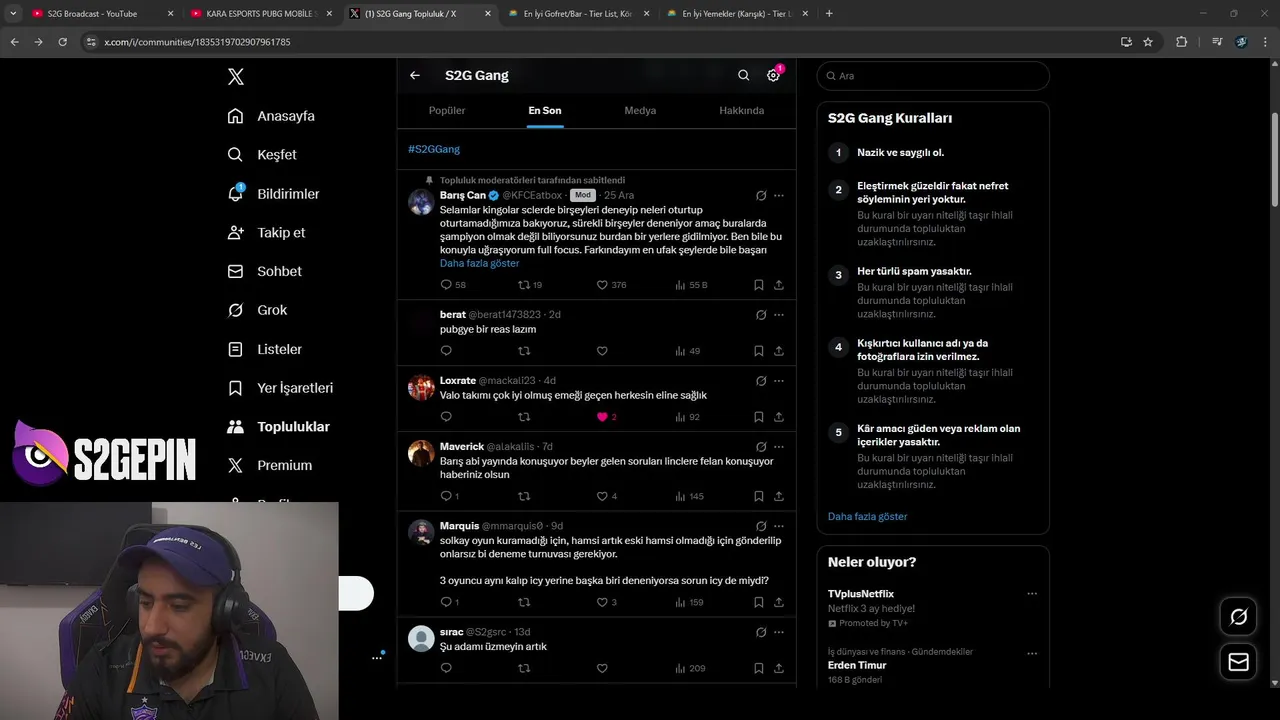The image size is (1280, 720).
Task: Unlike Loxrate's post about Valo takımı
Action: click(x=602, y=417)
